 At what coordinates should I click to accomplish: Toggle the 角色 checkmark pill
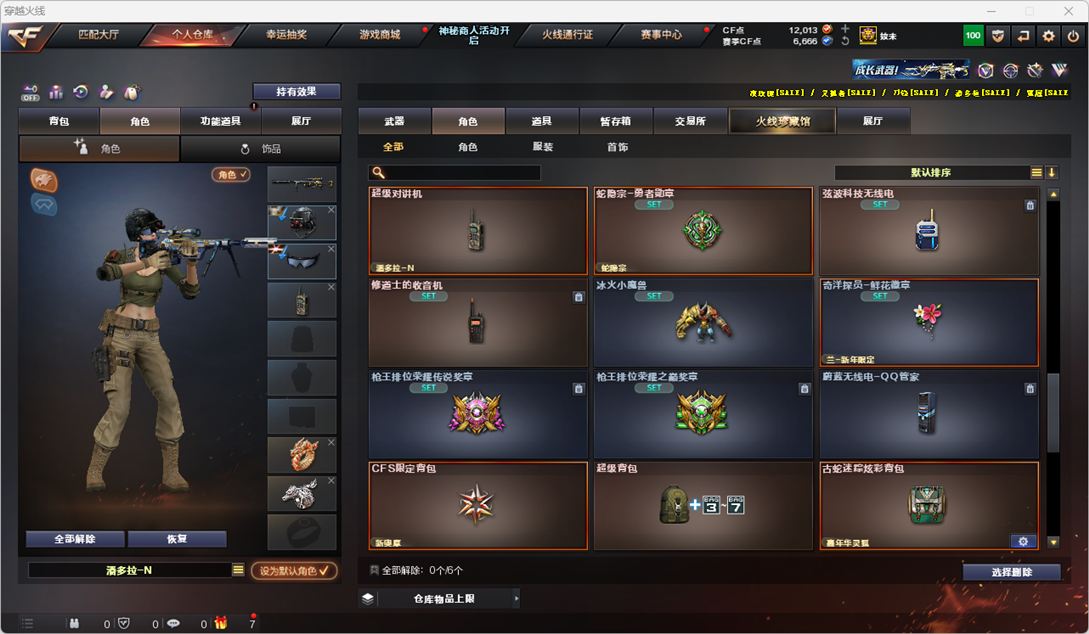pos(231,174)
